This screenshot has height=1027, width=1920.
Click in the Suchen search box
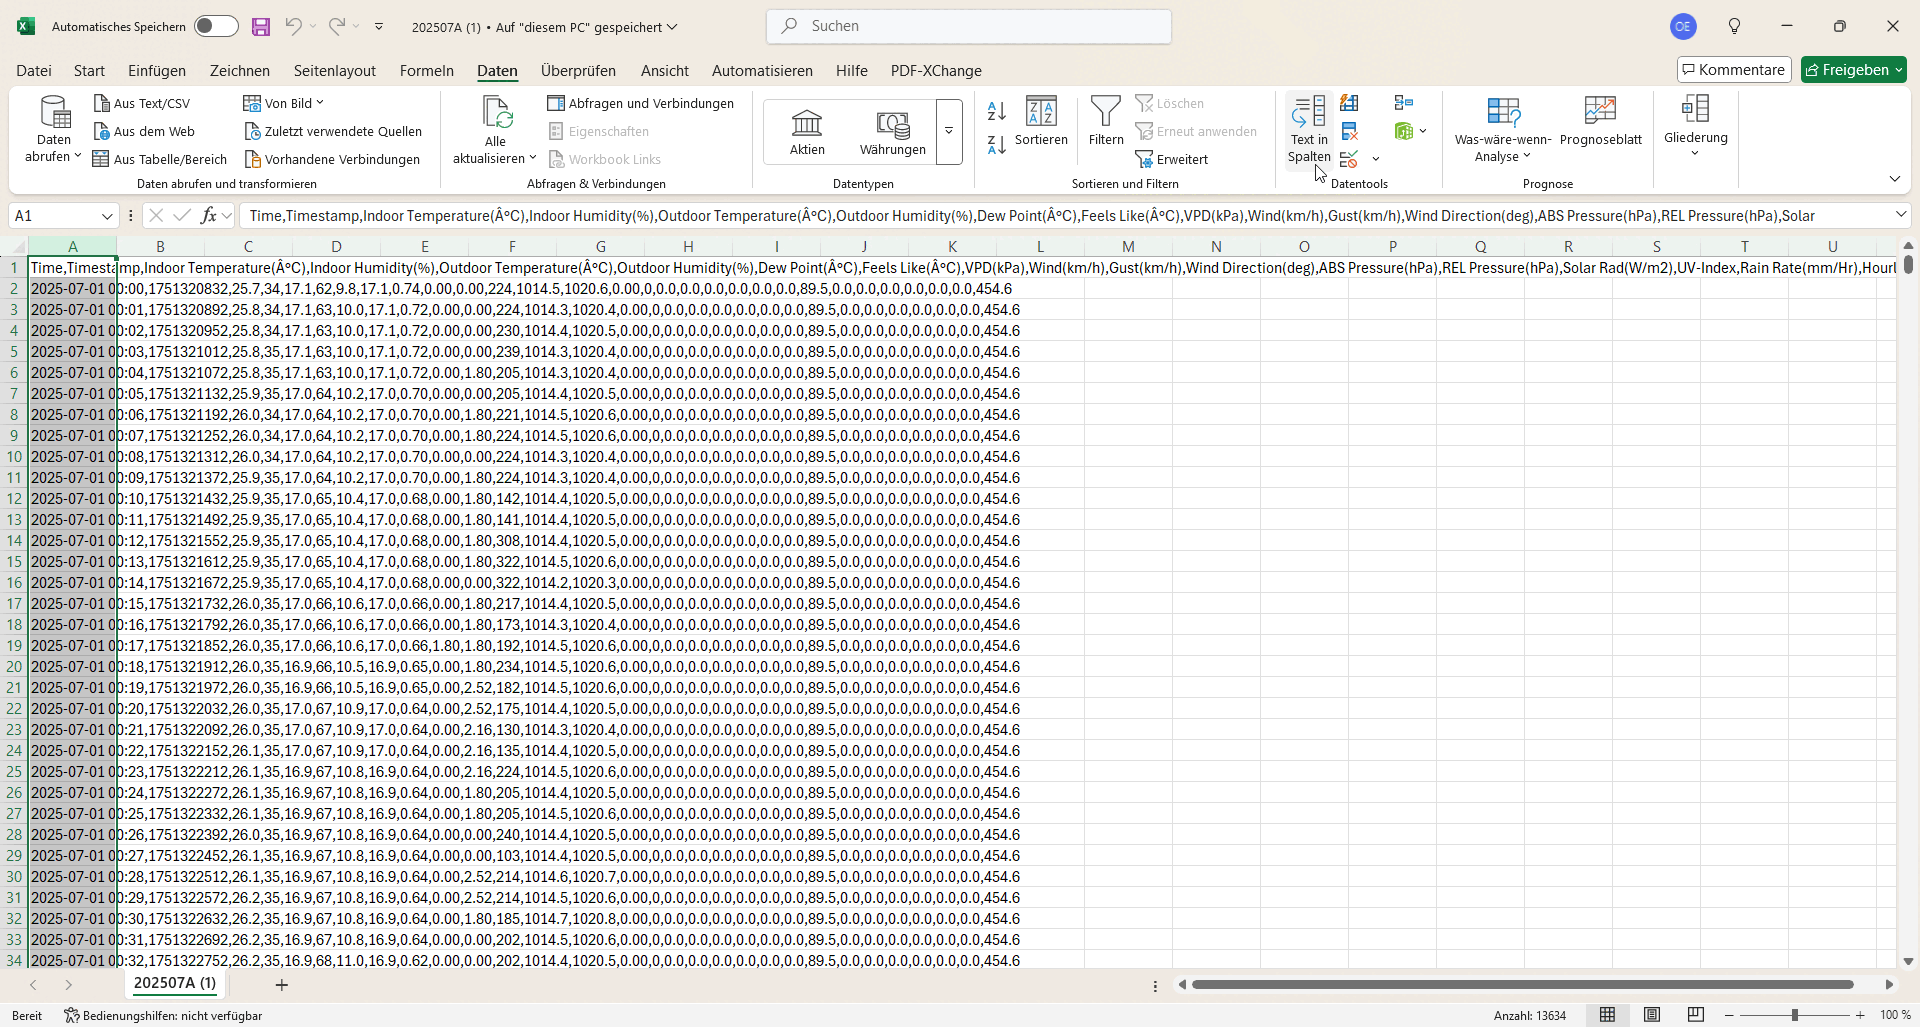coord(969,27)
